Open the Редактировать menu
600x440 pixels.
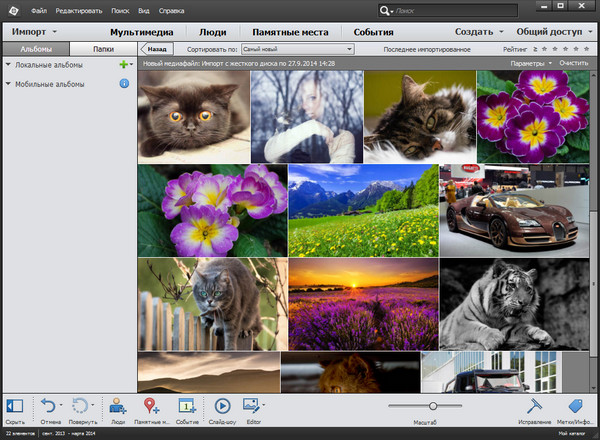pos(76,9)
